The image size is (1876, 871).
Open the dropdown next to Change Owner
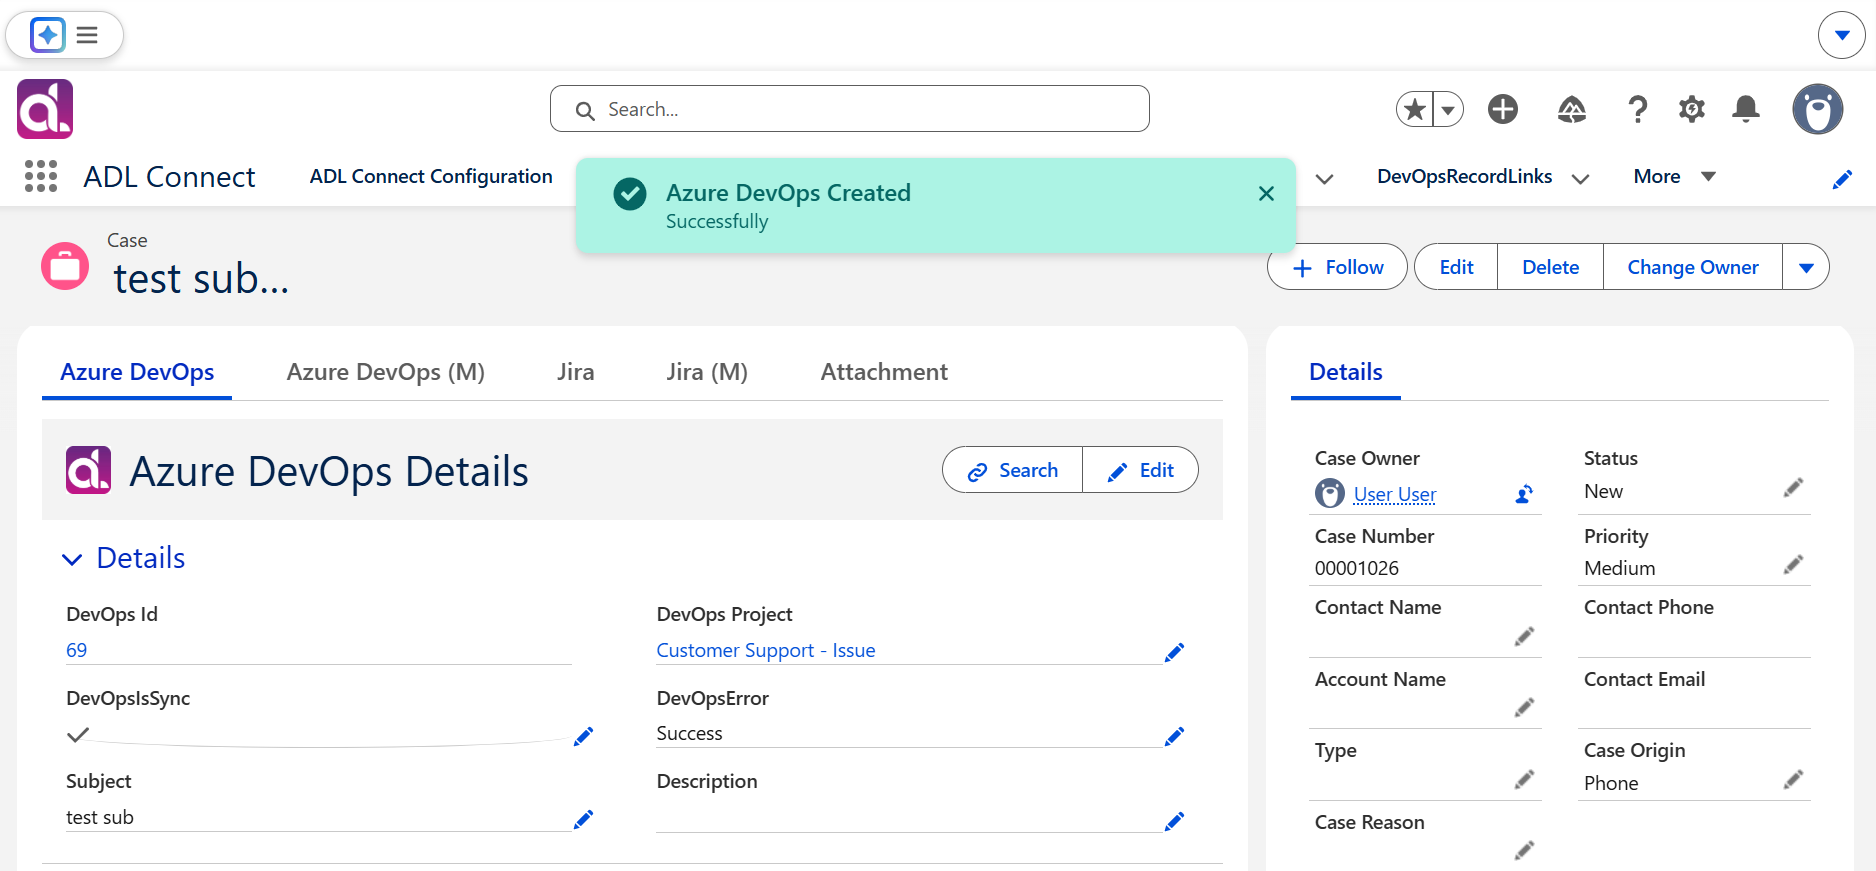click(x=1806, y=267)
